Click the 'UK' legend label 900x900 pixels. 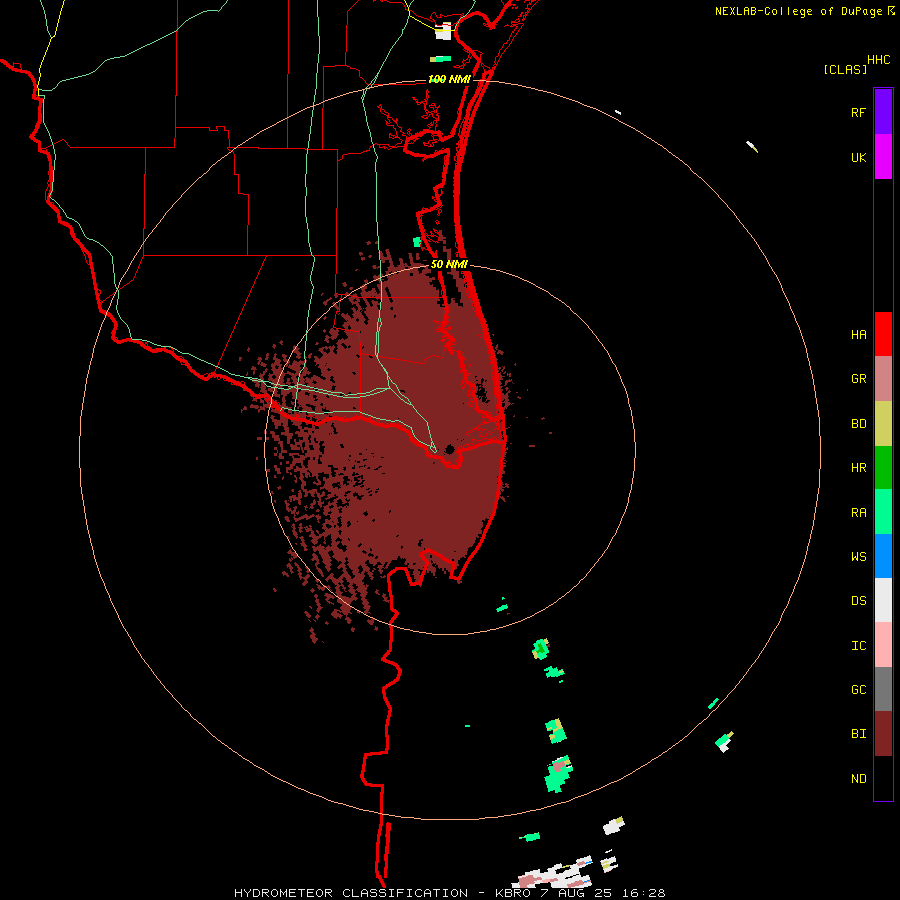(858, 157)
